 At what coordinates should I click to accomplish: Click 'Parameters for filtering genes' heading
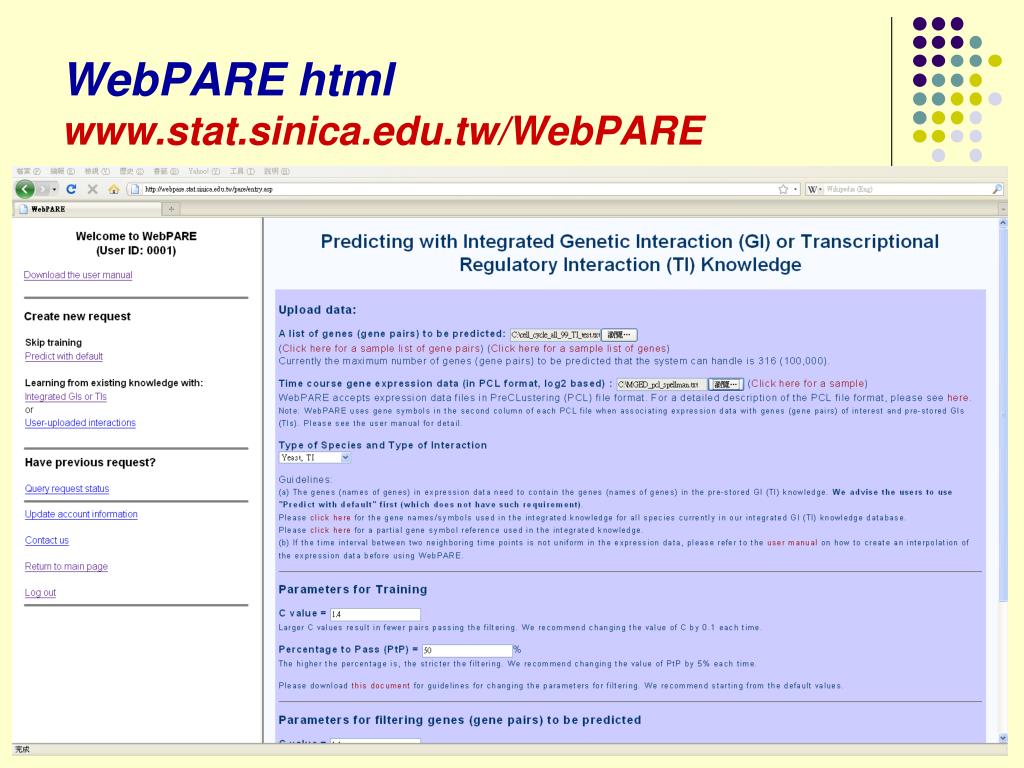(460, 720)
